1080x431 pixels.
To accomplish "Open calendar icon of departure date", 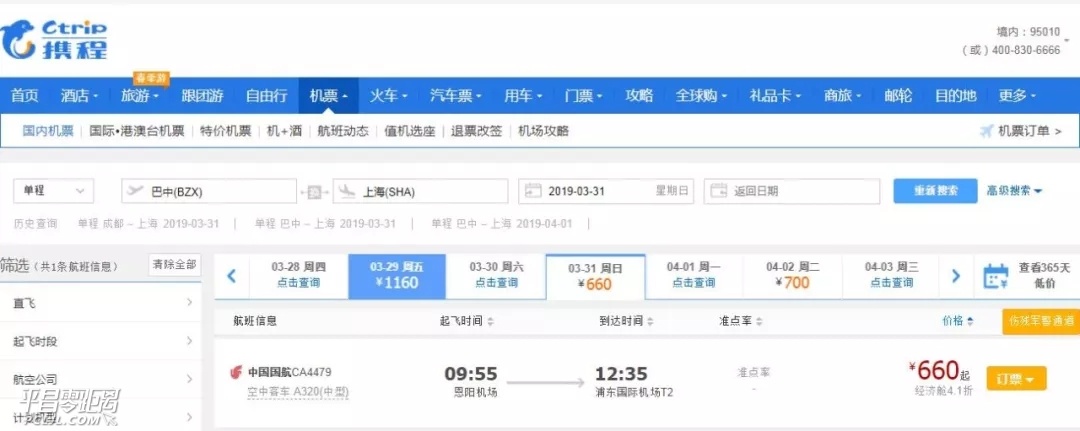I will pyautogui.click(x=532, y=191).
